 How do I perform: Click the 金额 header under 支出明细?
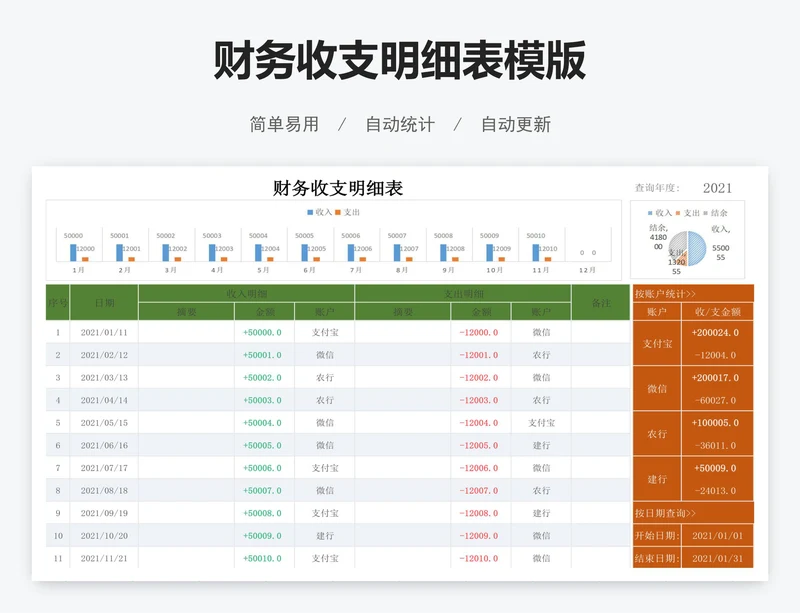[481, 311]
